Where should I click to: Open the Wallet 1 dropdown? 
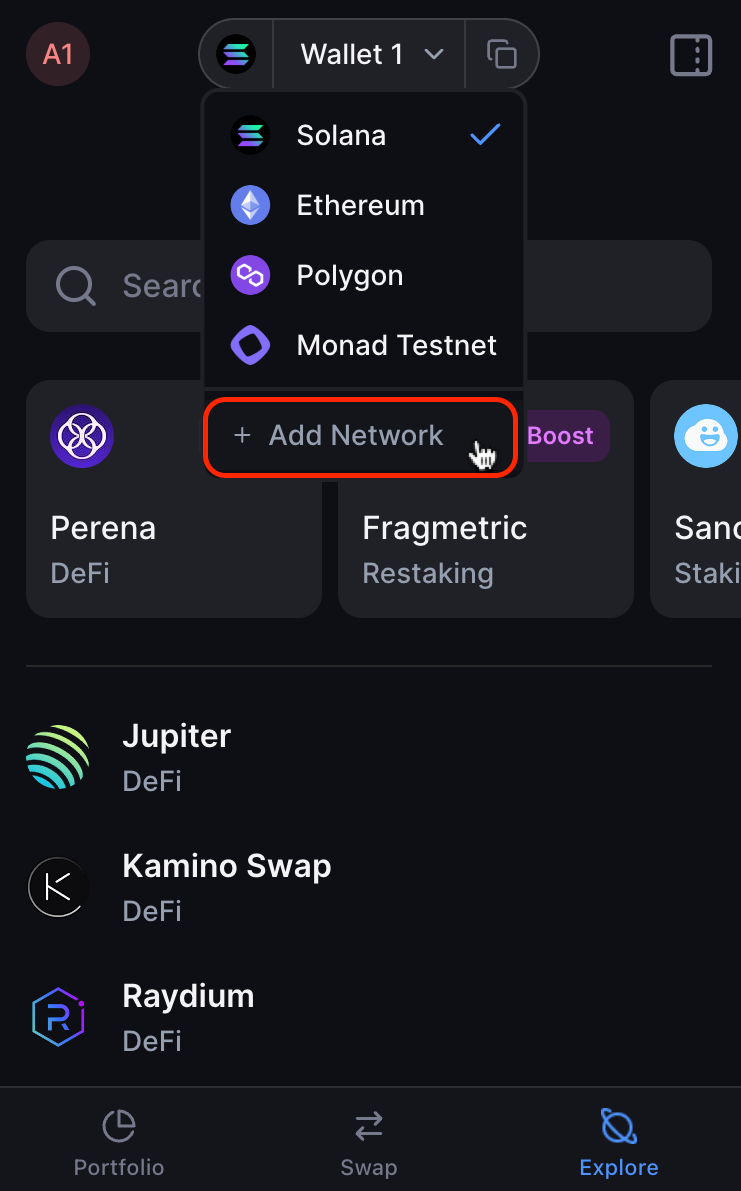(x=368, y=54)
